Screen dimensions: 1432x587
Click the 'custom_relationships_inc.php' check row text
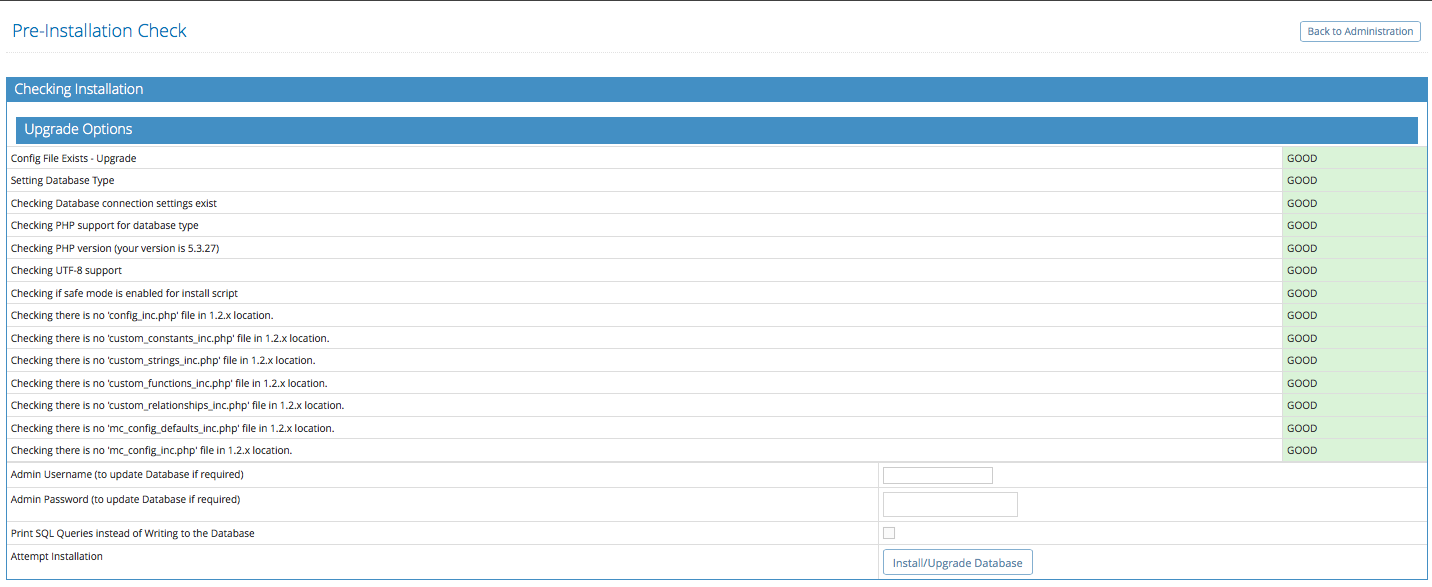177,405
